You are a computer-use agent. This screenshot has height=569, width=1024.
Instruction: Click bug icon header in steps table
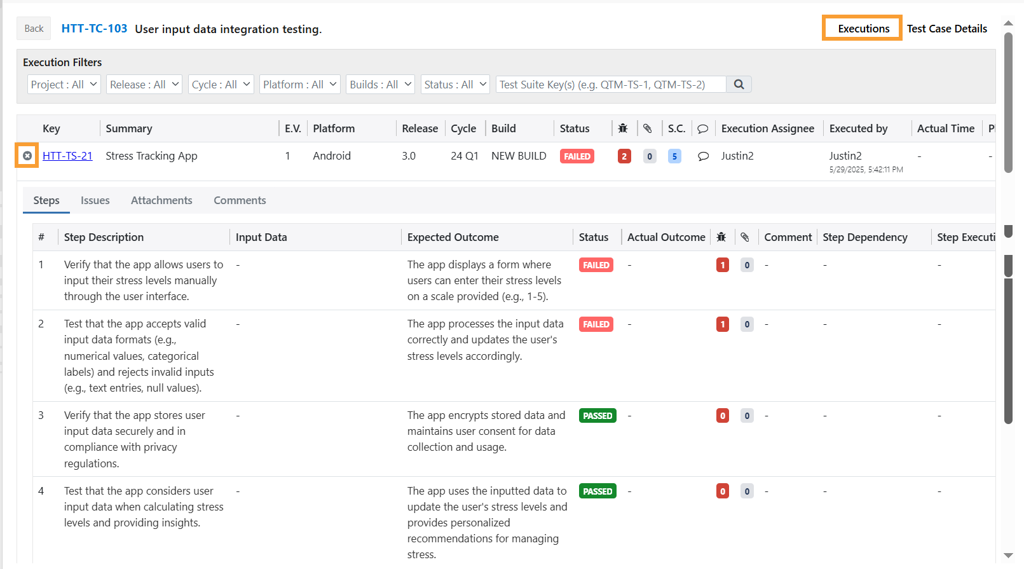721,237
